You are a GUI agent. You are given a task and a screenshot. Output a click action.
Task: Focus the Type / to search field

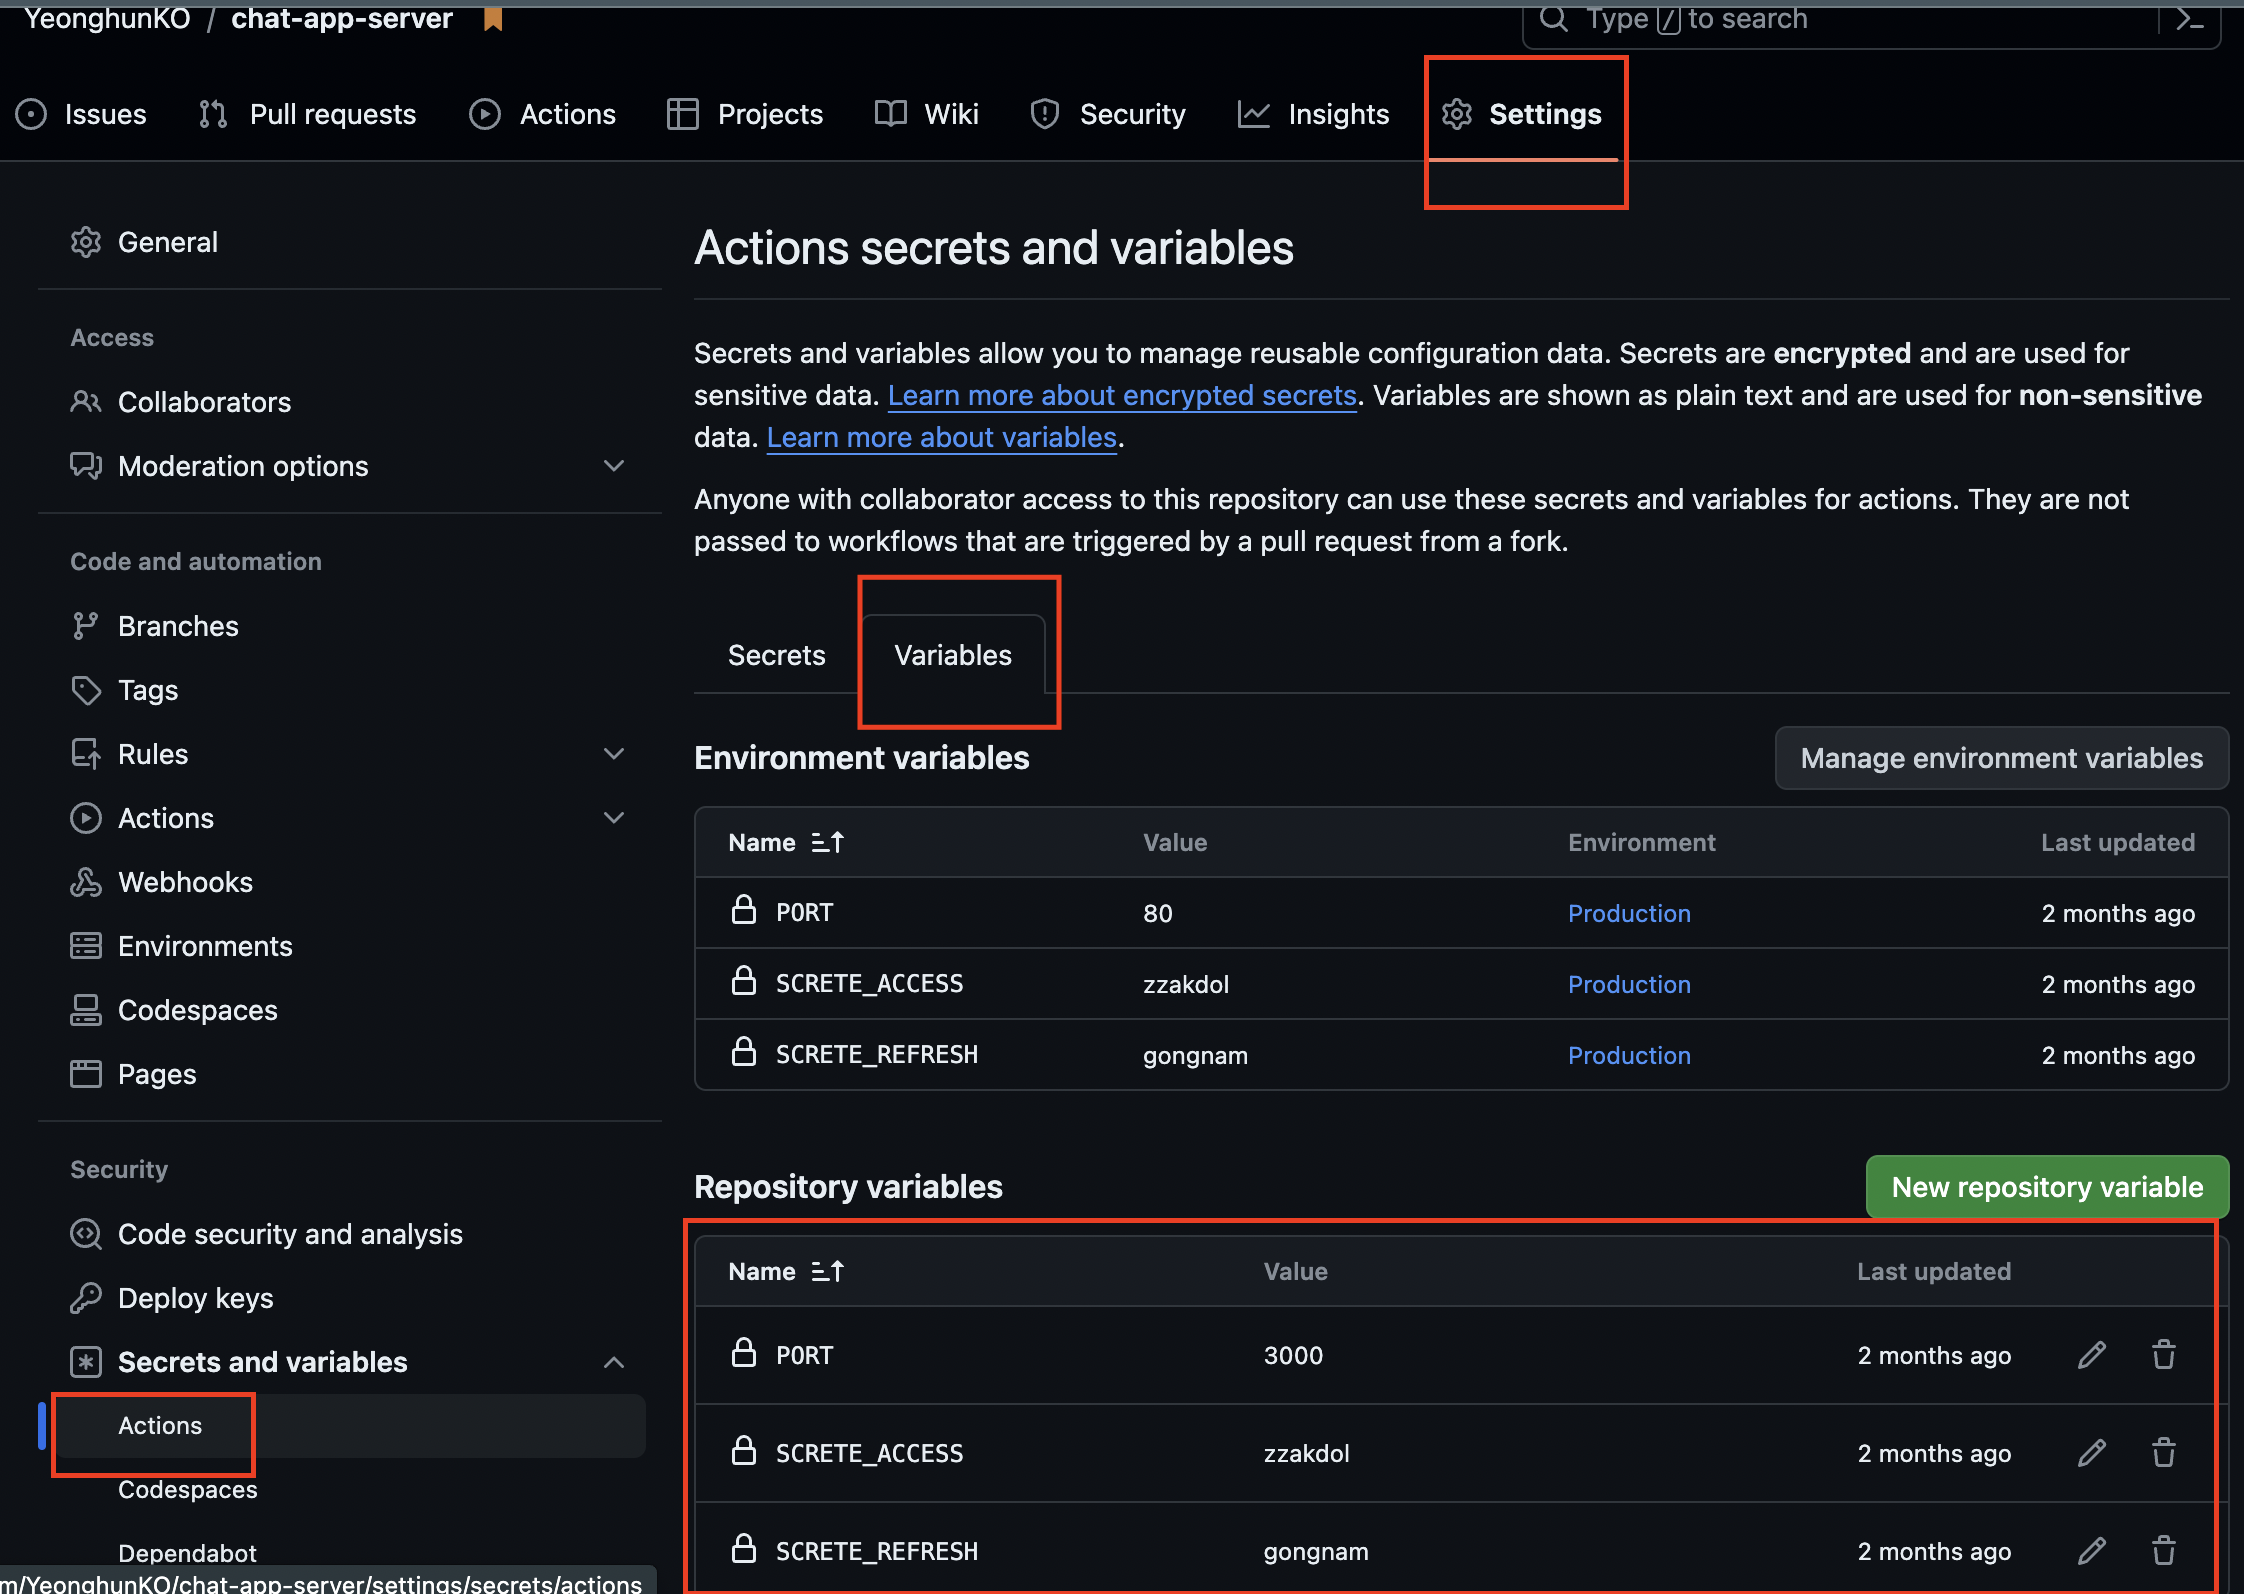(1870, 20)
